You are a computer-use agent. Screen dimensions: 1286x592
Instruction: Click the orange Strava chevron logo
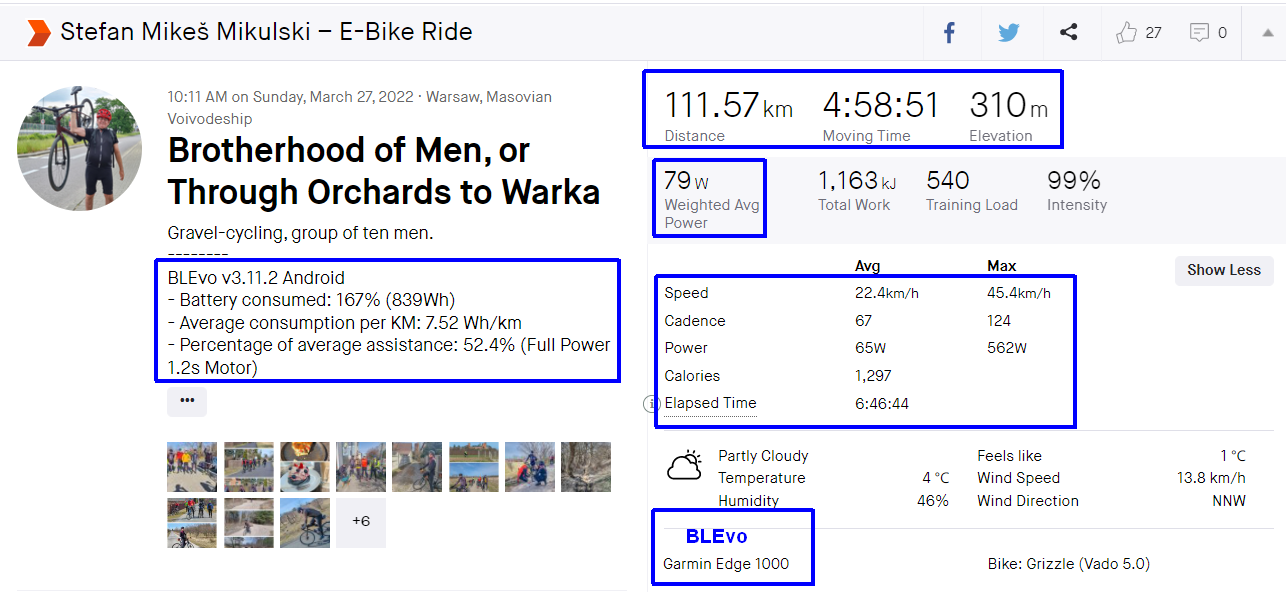click(38, 32)
